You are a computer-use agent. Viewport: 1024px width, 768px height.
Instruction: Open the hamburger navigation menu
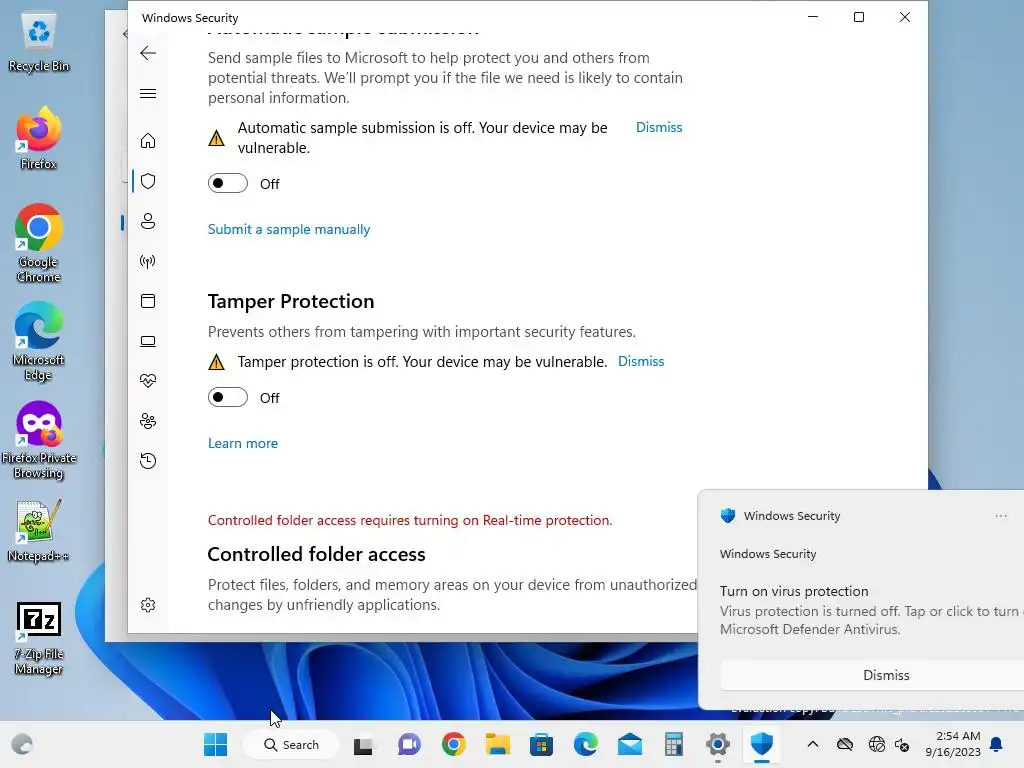tap(148, 93)
